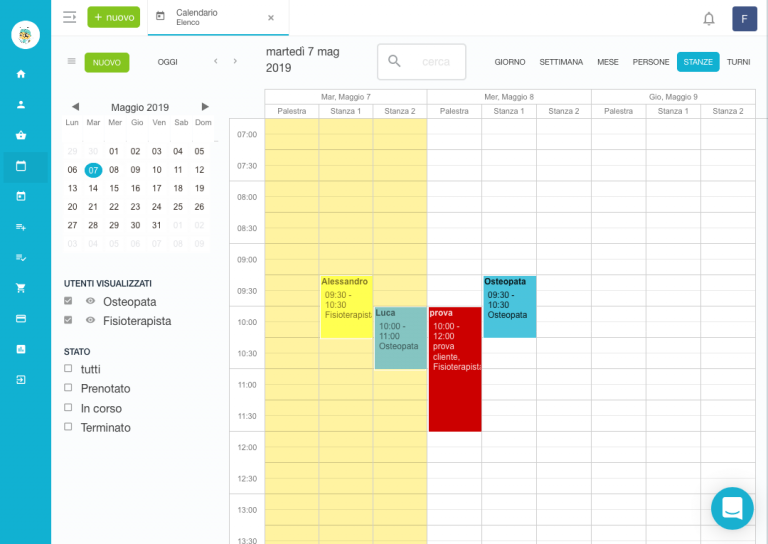Open the person/clients sidebar icon
Screen dimensions: 768x544
[21, 104]
